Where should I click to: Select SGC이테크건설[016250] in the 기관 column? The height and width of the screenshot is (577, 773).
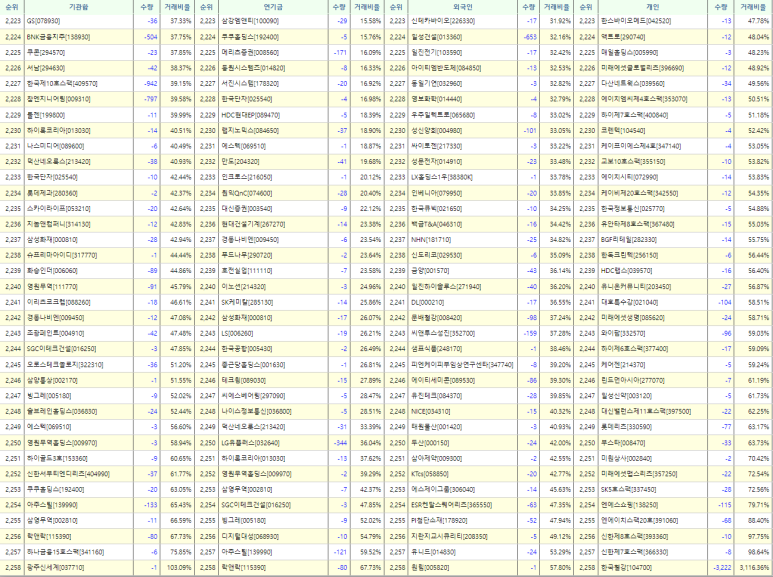(61, 349)
